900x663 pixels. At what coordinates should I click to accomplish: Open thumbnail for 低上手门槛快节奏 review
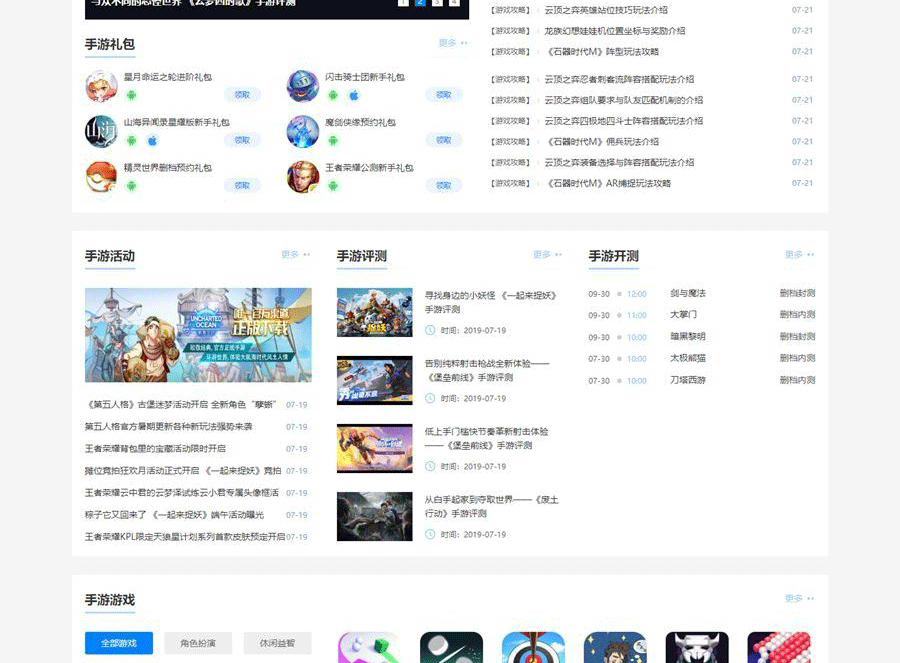tap(374, 448)
